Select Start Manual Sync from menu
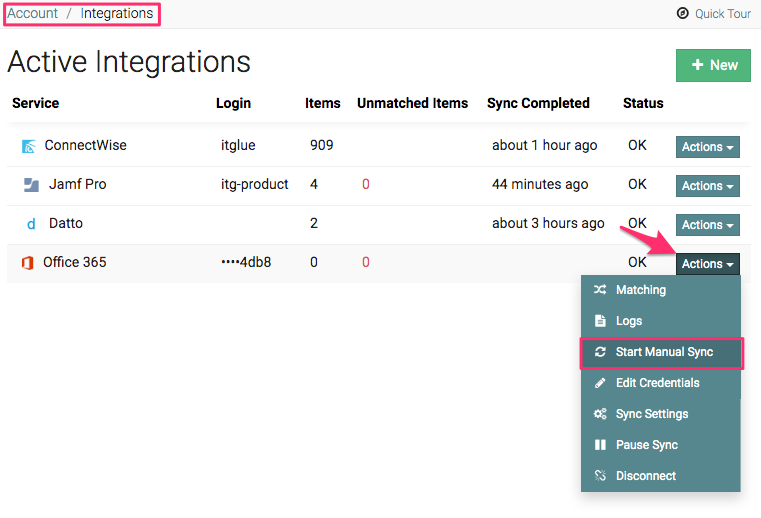This screenshot has height=518, width=761. (664, 352)
